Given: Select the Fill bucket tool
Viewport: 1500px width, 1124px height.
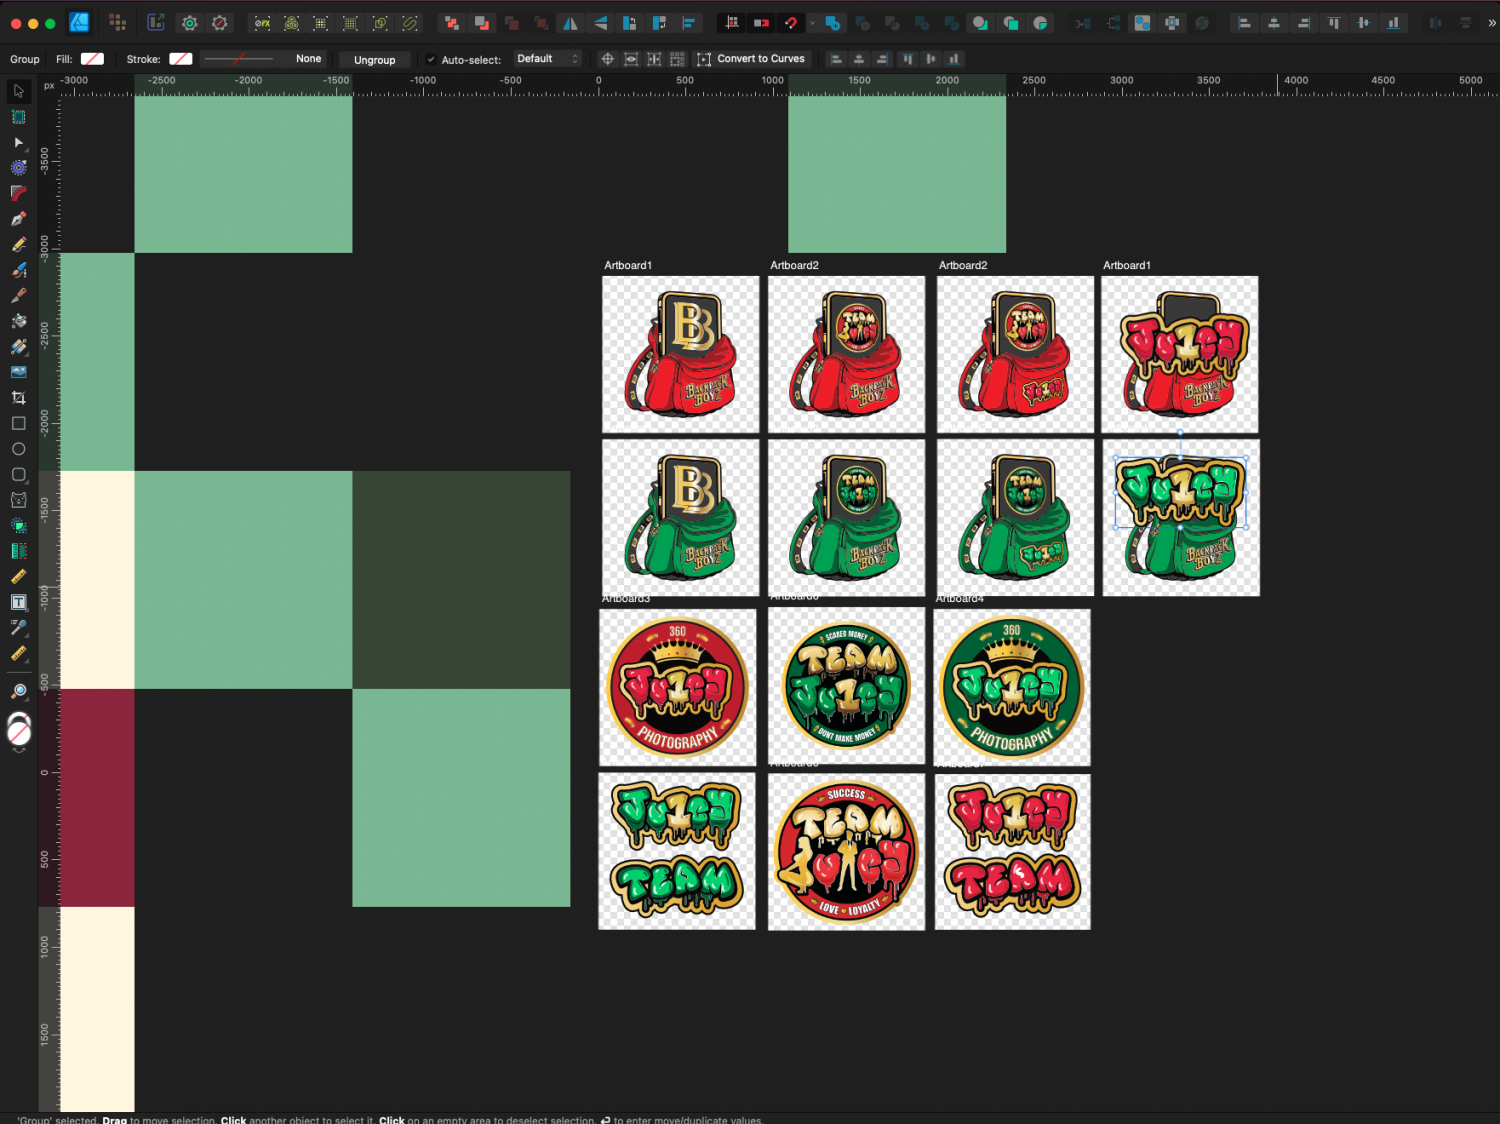Looking at the screenshot, I should [18, 321].
